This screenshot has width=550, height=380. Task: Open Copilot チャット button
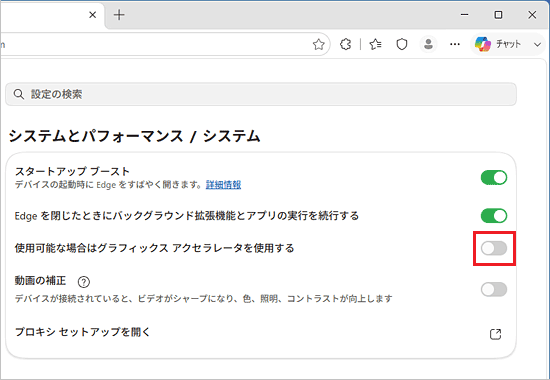[498, 44]
